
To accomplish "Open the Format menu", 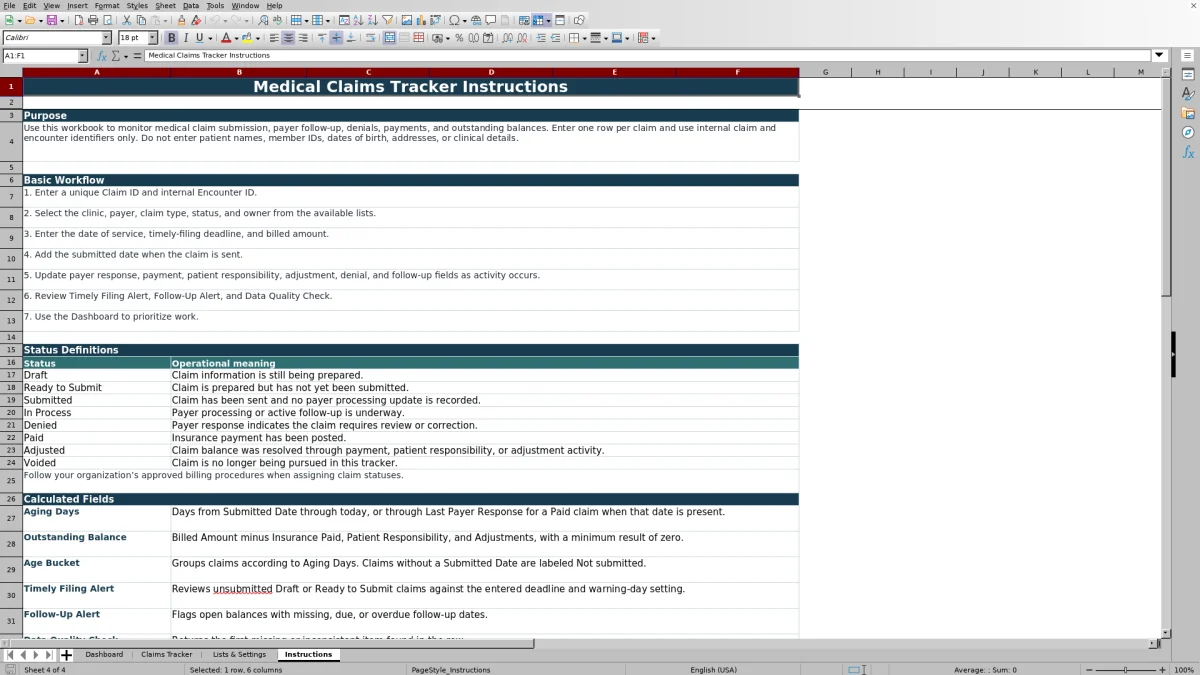I will click(x=107, y=5).
